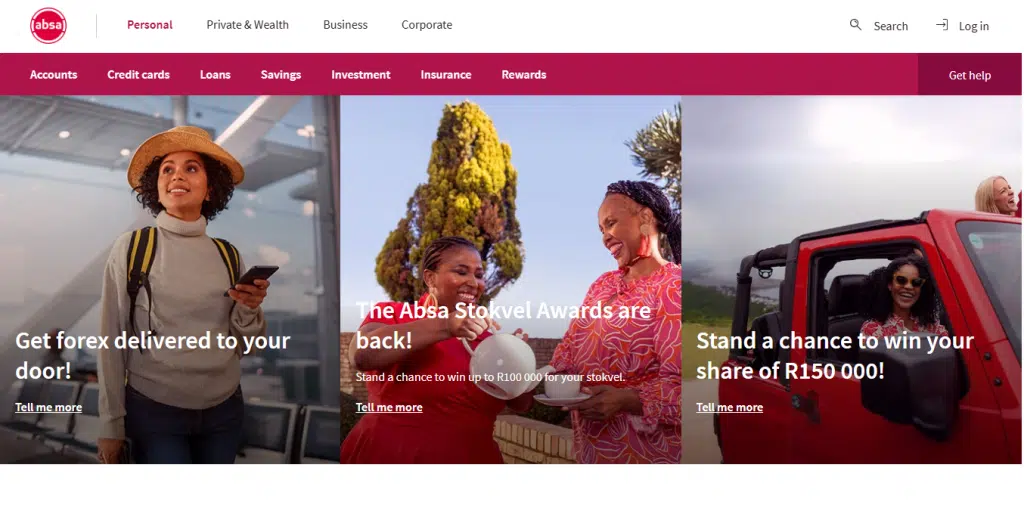Viewport: 1024px width, 508px height.
Task: Click the Get help button
Action: click(970, 75)
